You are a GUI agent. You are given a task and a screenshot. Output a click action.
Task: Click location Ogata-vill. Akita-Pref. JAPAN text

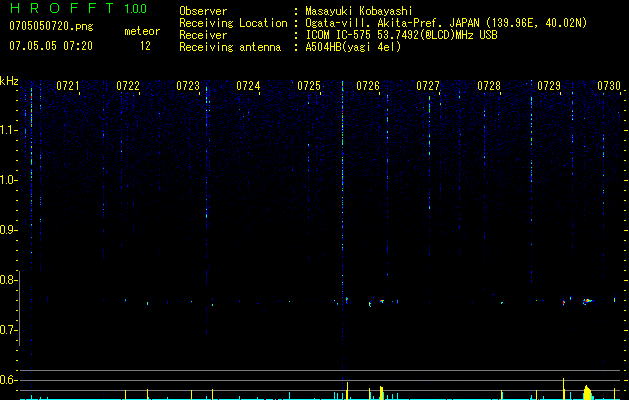click(391, 23)
